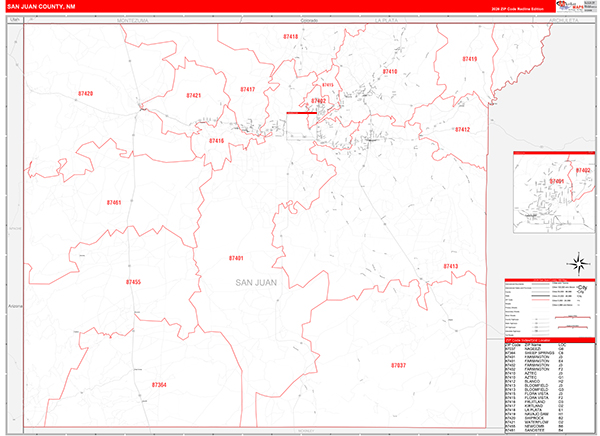Select the 87401 label in the inset map

pos(557,181)
